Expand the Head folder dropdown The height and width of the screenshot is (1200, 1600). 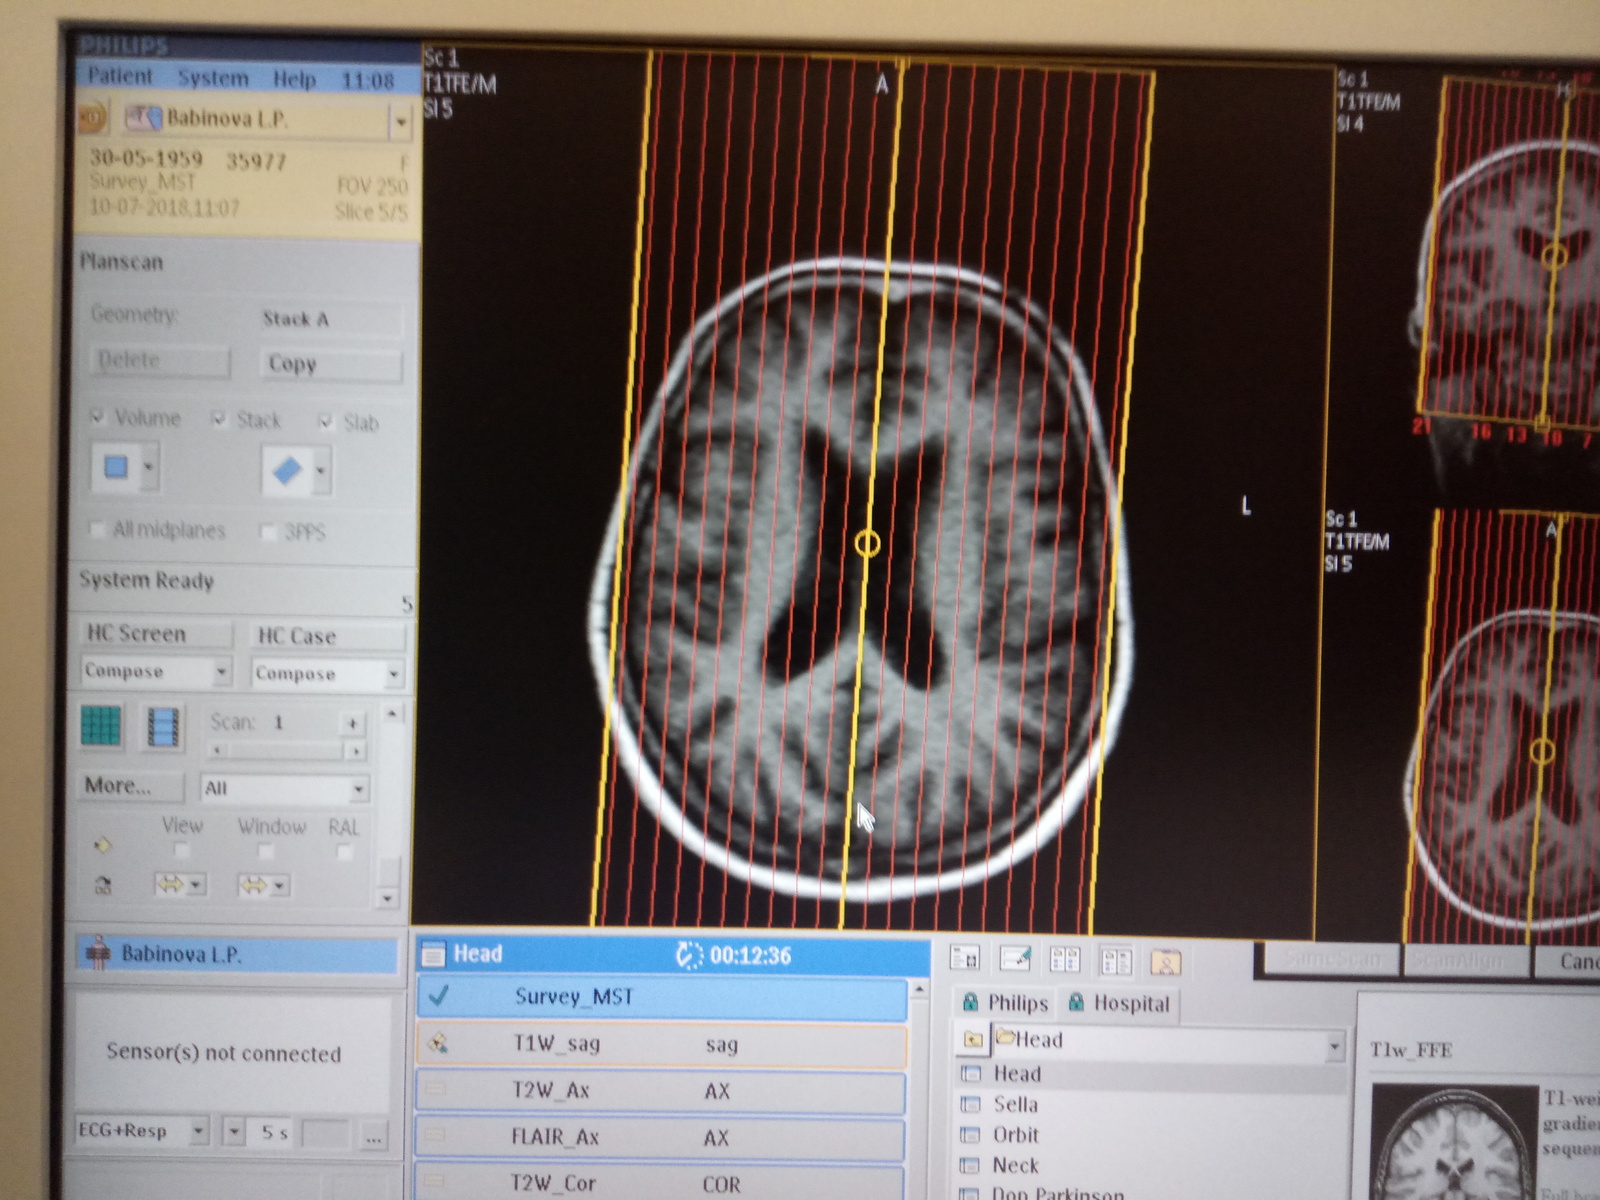point(1335,1047)
